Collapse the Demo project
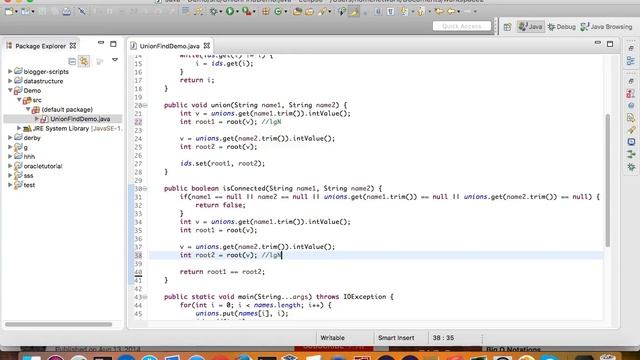Image resolution: width=640 pixels, height=360 pixels. pyautogui.click(x=10, y=91)
